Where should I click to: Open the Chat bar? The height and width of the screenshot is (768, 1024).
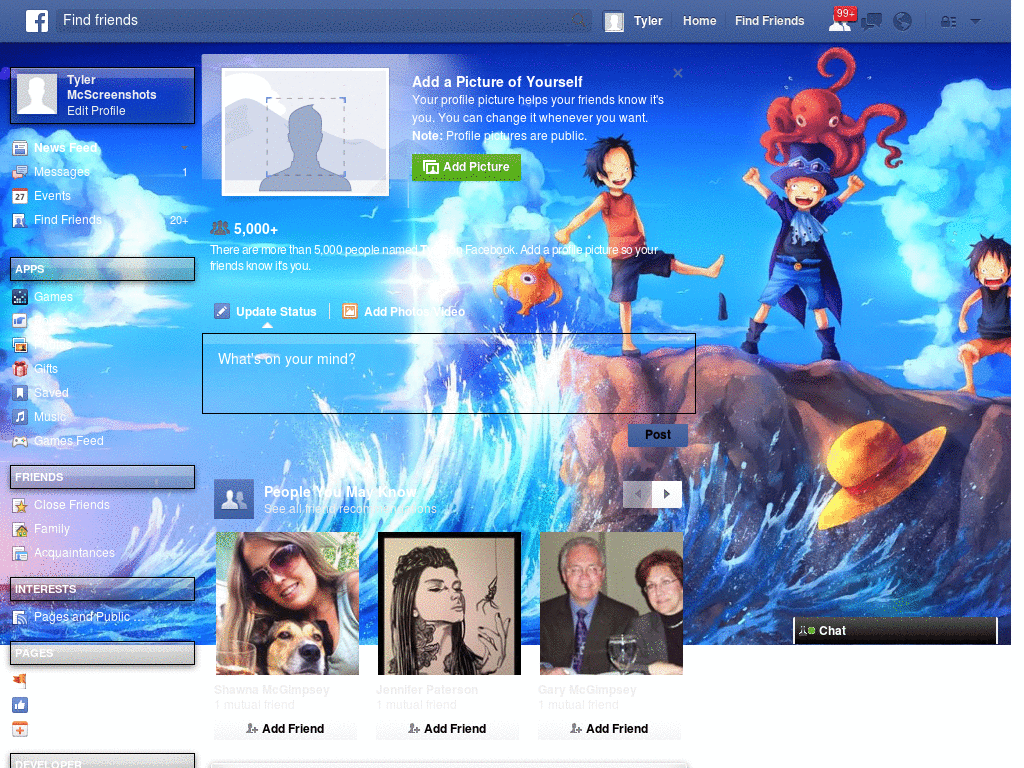tap(895, 631)
